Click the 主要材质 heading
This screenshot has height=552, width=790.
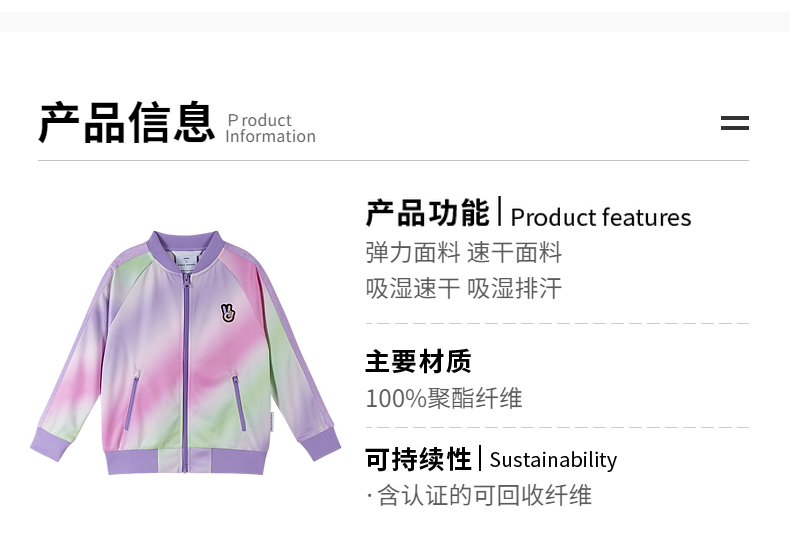[x=418, y=361]
